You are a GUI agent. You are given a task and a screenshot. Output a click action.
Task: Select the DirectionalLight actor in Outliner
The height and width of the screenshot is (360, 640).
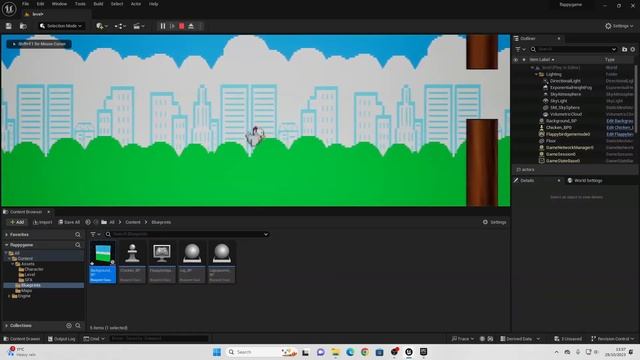tap(565, 81)
